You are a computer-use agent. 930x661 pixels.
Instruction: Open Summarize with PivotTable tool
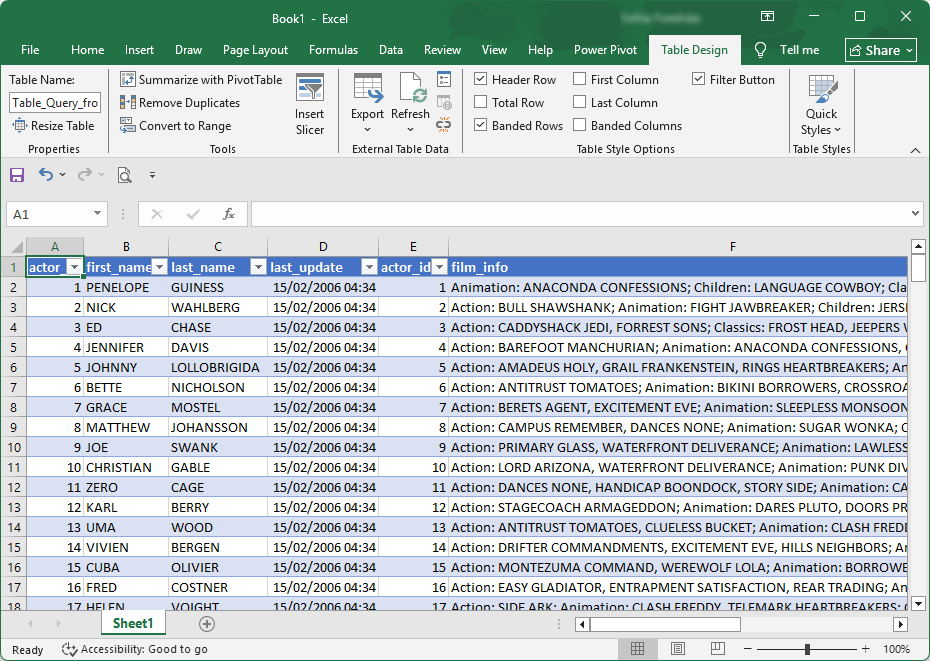point(201,79)
